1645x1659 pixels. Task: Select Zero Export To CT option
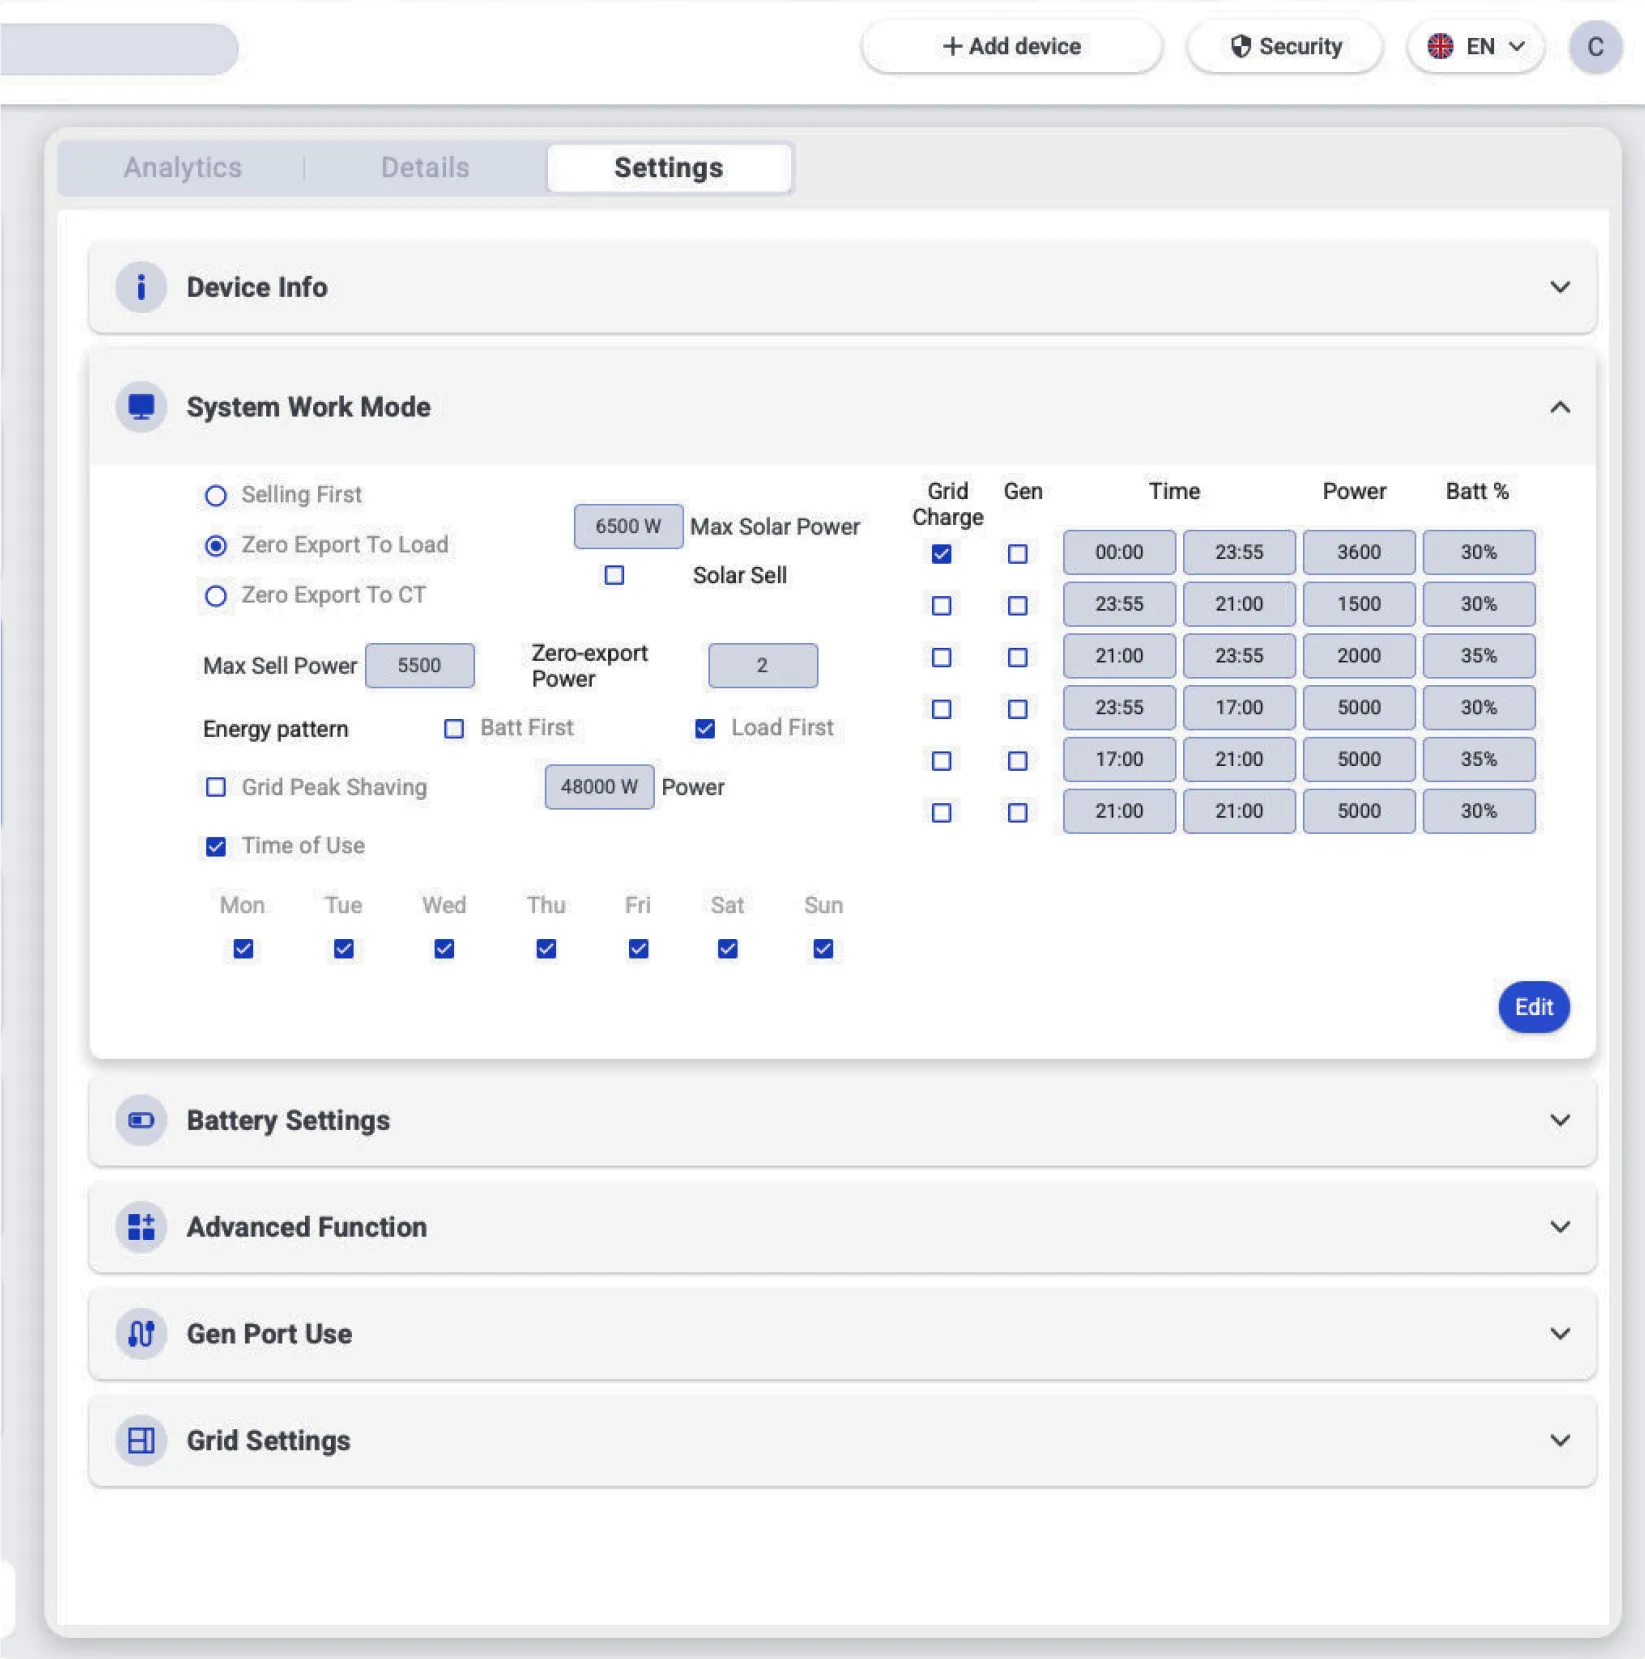215,596
